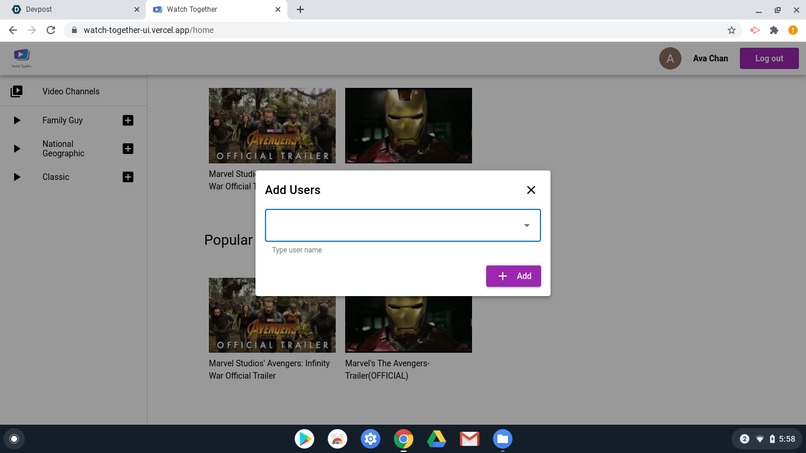
Task: Open the rainbow arc app on shelf
Action: [337, 439]
